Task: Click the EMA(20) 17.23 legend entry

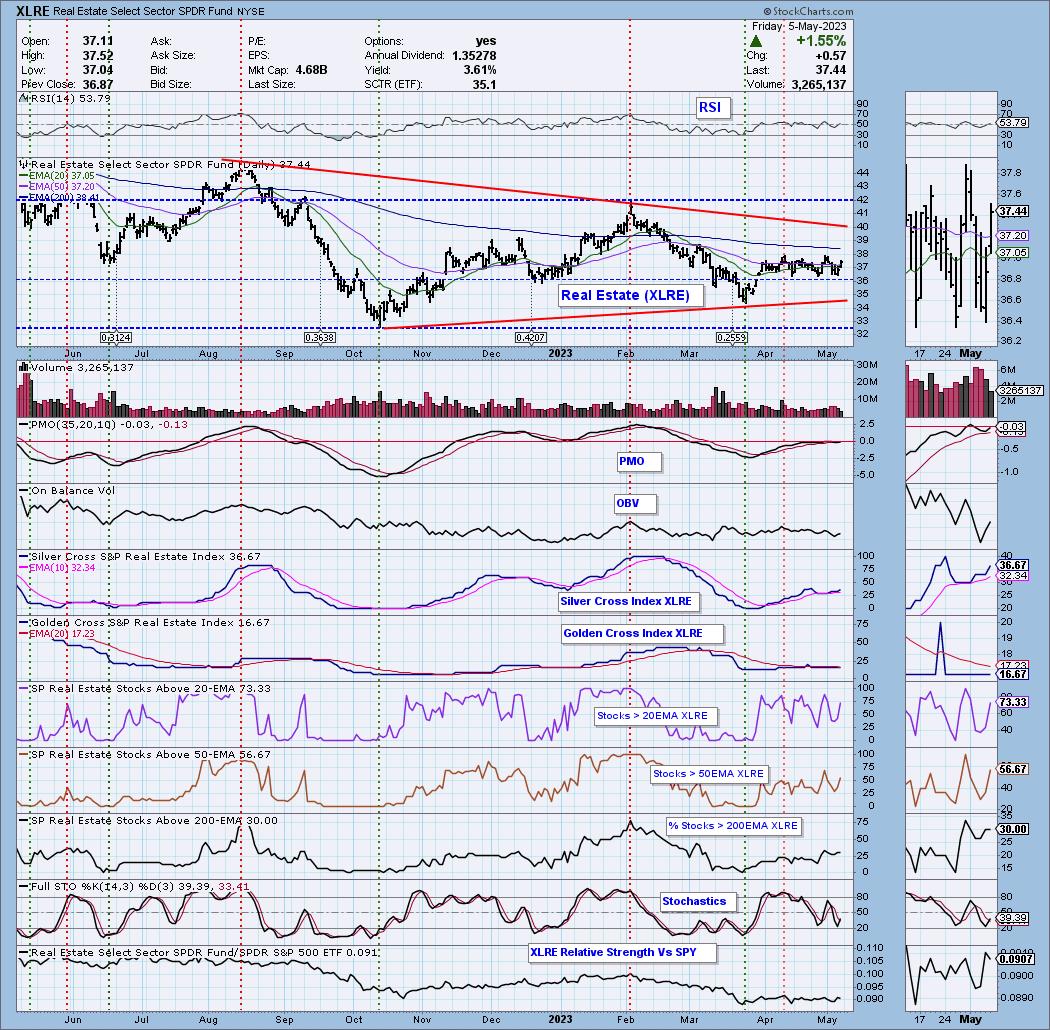Action: [58, 634]
